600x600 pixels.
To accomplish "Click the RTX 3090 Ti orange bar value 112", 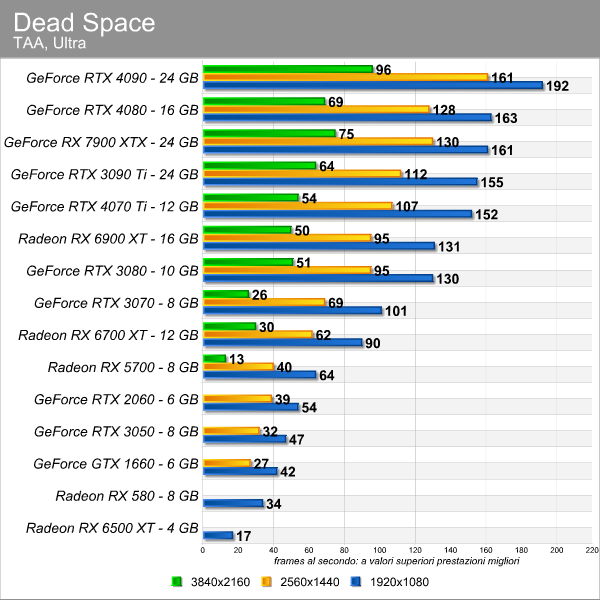I will [x=416, y=174].
